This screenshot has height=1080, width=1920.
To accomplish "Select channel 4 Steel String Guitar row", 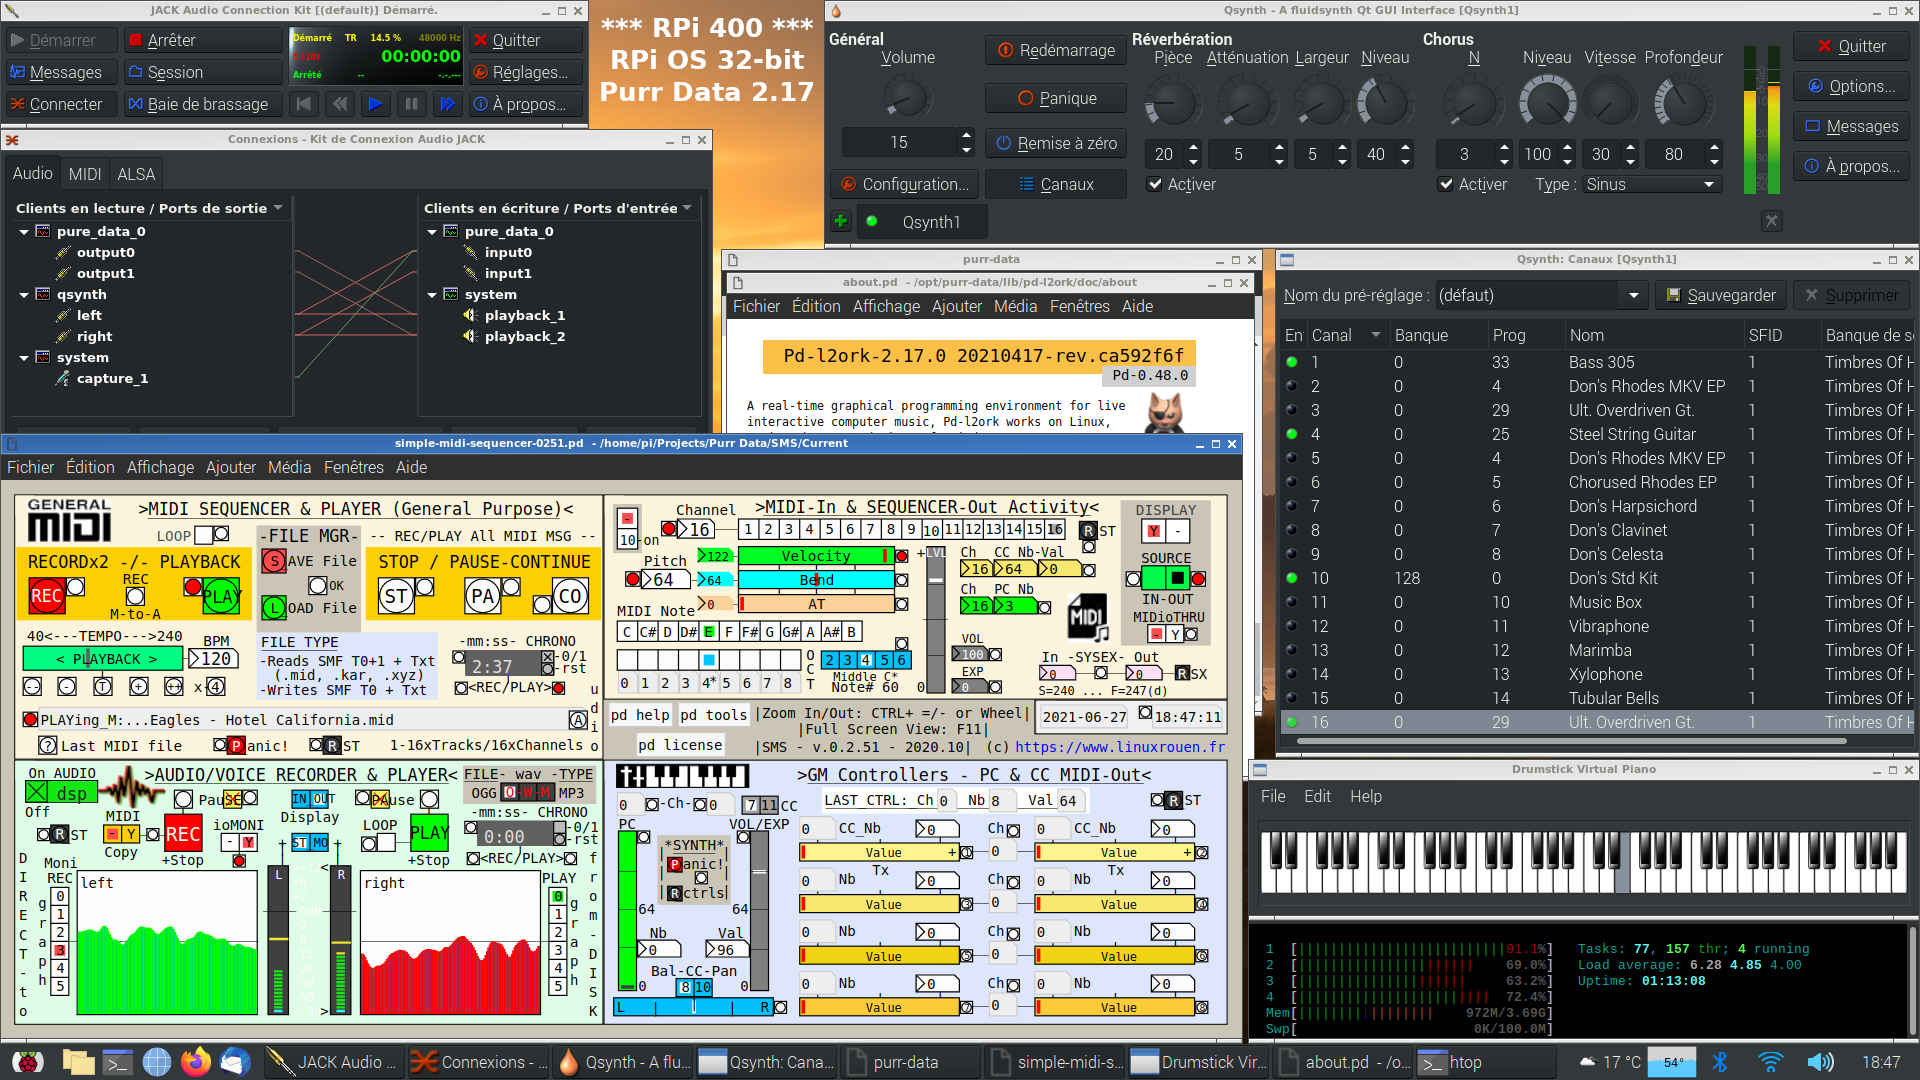I will (x=1597, y=434).
